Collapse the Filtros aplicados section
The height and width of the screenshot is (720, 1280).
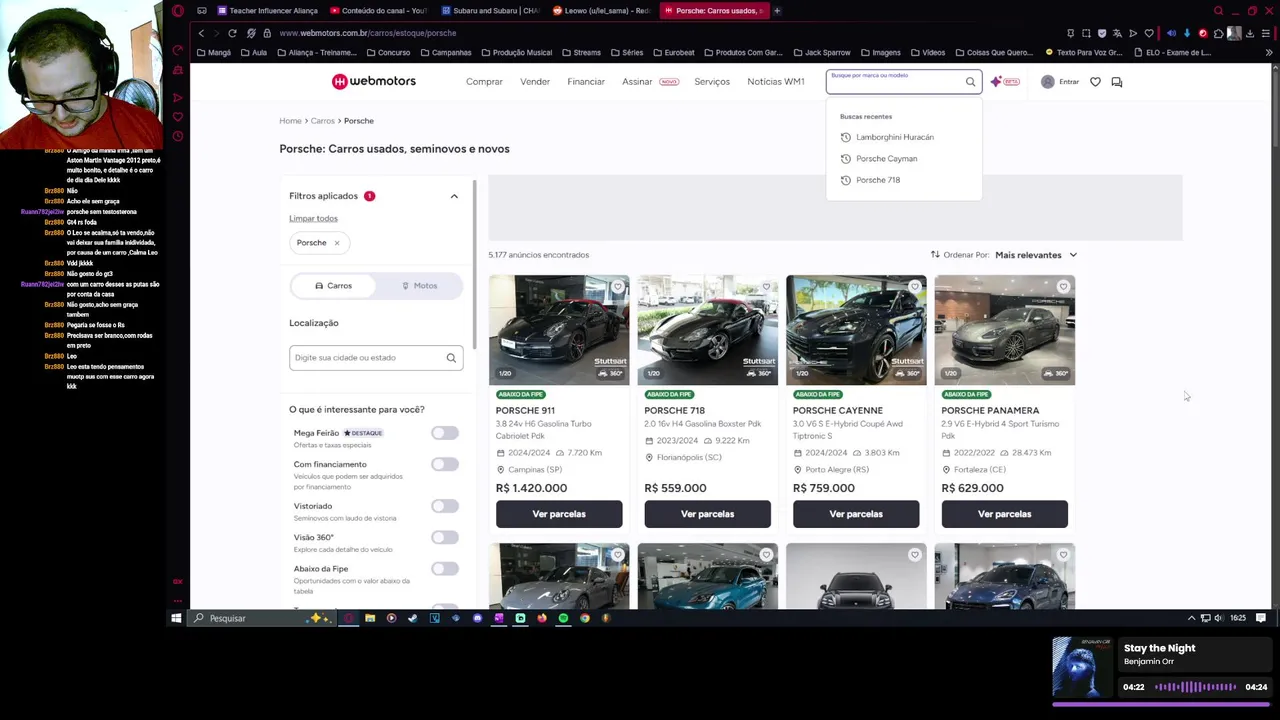(x=454, y=196)
